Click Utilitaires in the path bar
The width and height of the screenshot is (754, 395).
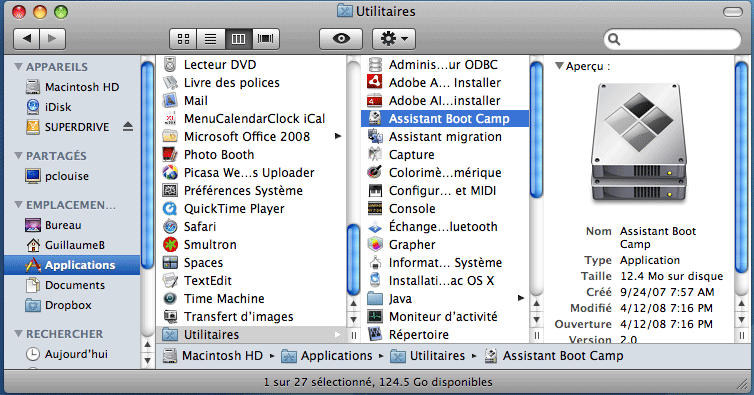pos(428,356)
